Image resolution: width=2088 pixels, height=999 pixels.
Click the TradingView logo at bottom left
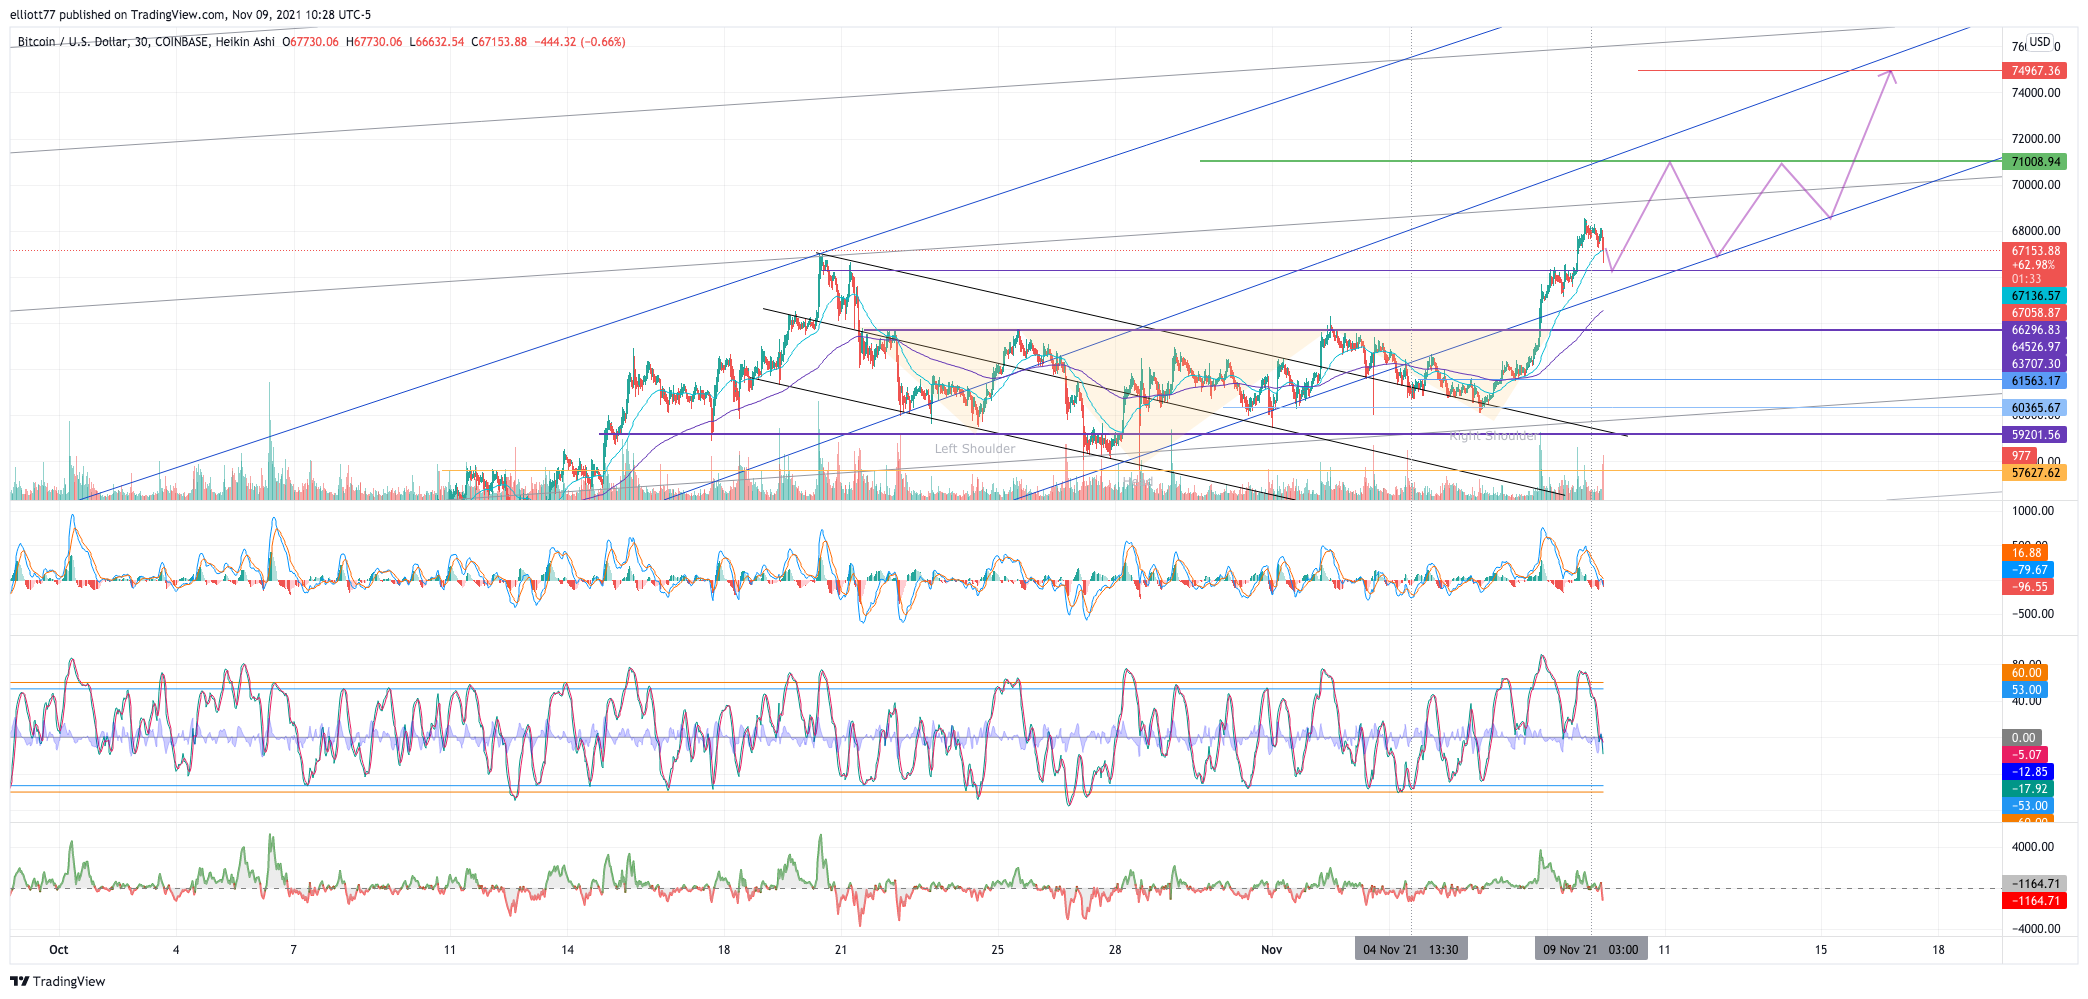point(57,981)
